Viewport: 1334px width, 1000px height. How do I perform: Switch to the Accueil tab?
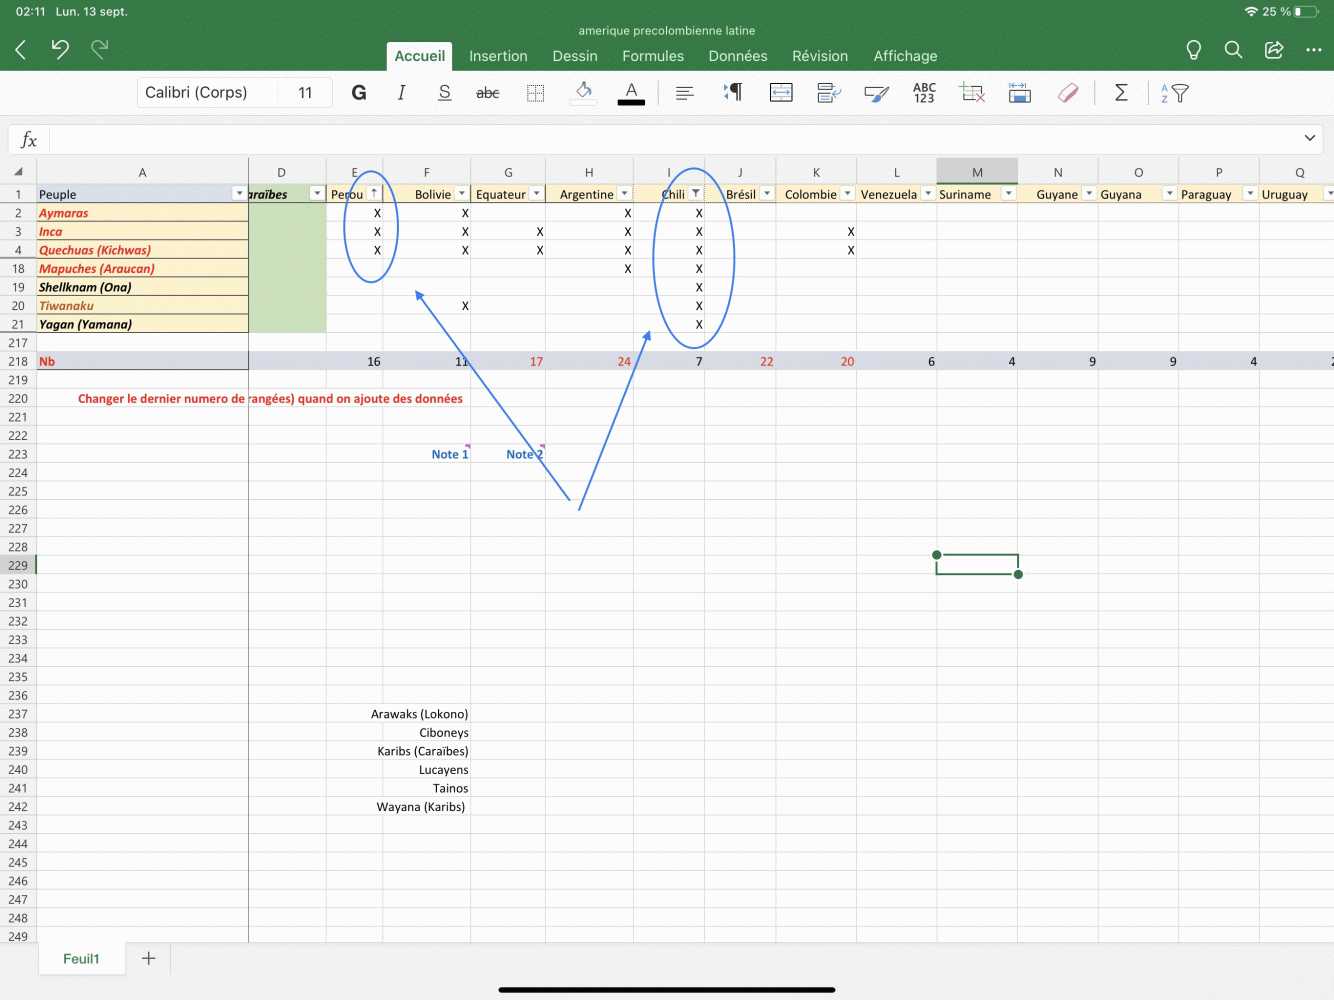420,56
